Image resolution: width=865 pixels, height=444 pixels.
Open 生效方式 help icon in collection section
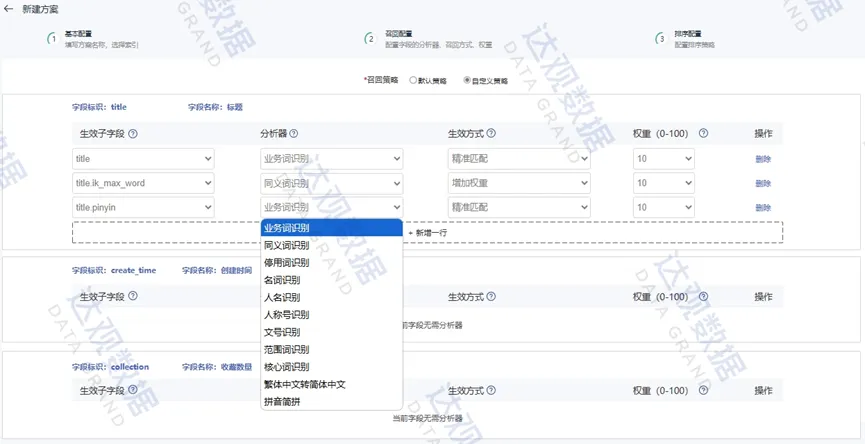(x=491, y=390)
